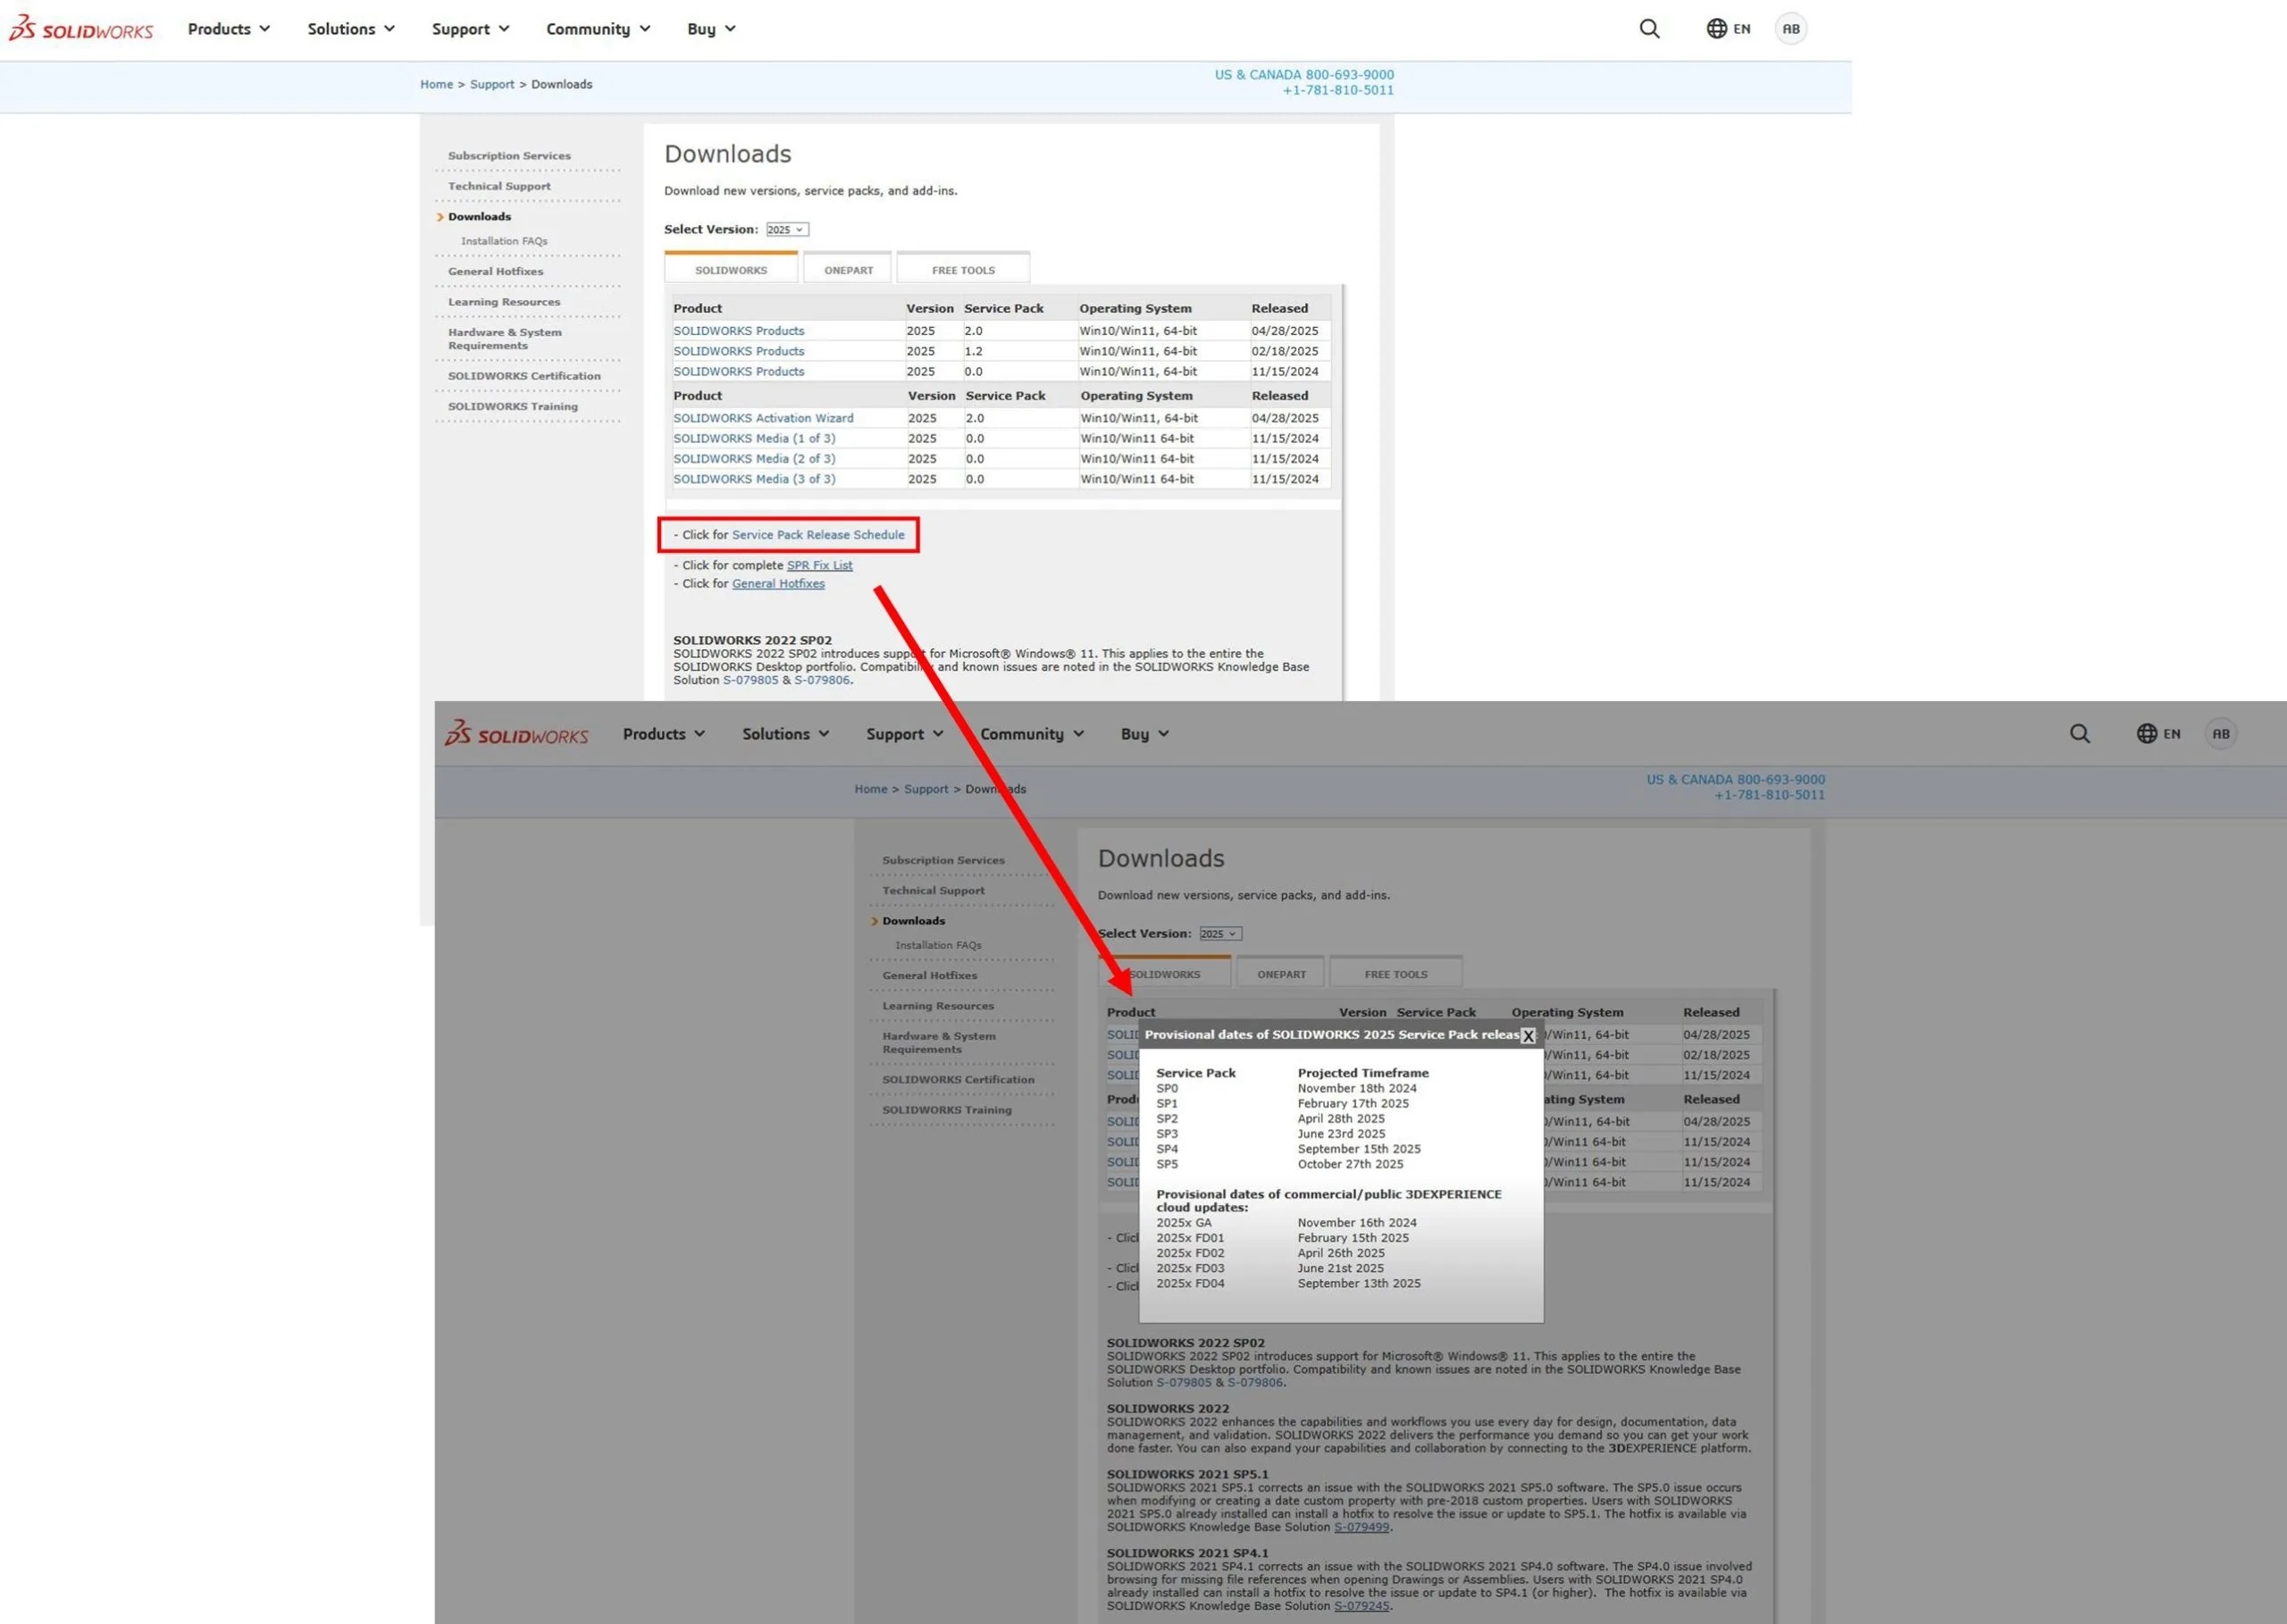Click the popup row SP3 June 23rd 2025
The width and height of the screenshot is (2287, 1624).
click(x=1271, y=1134)
